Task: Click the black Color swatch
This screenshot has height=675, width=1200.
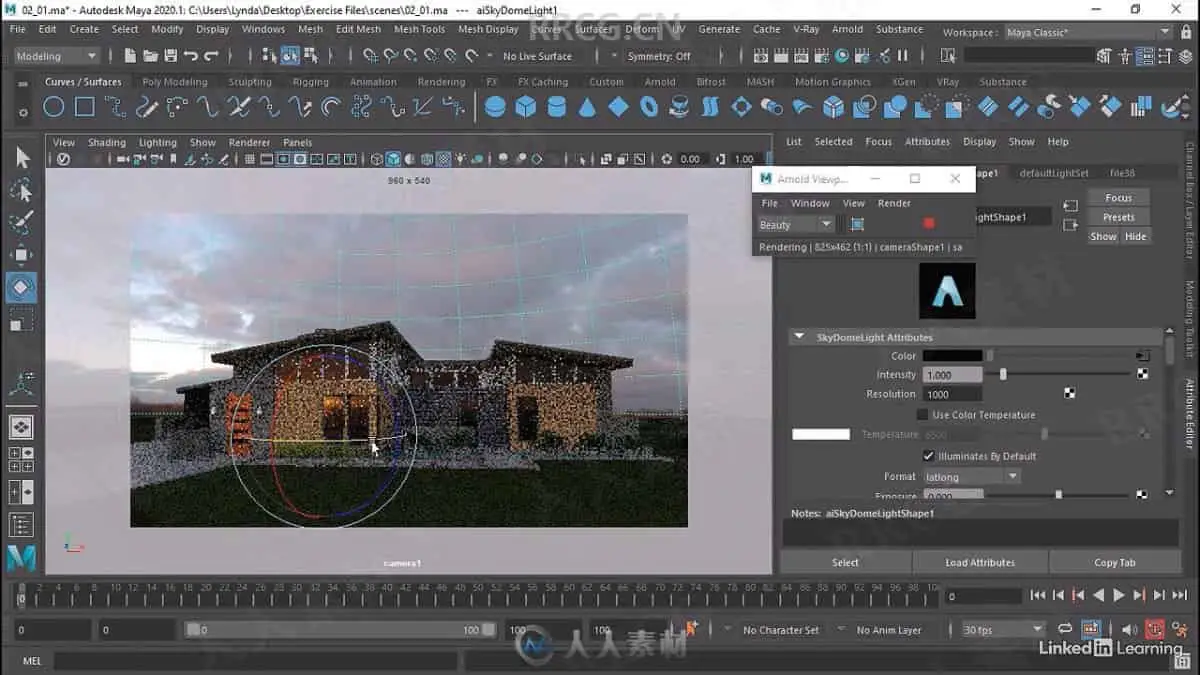Action: click(952, 355)
